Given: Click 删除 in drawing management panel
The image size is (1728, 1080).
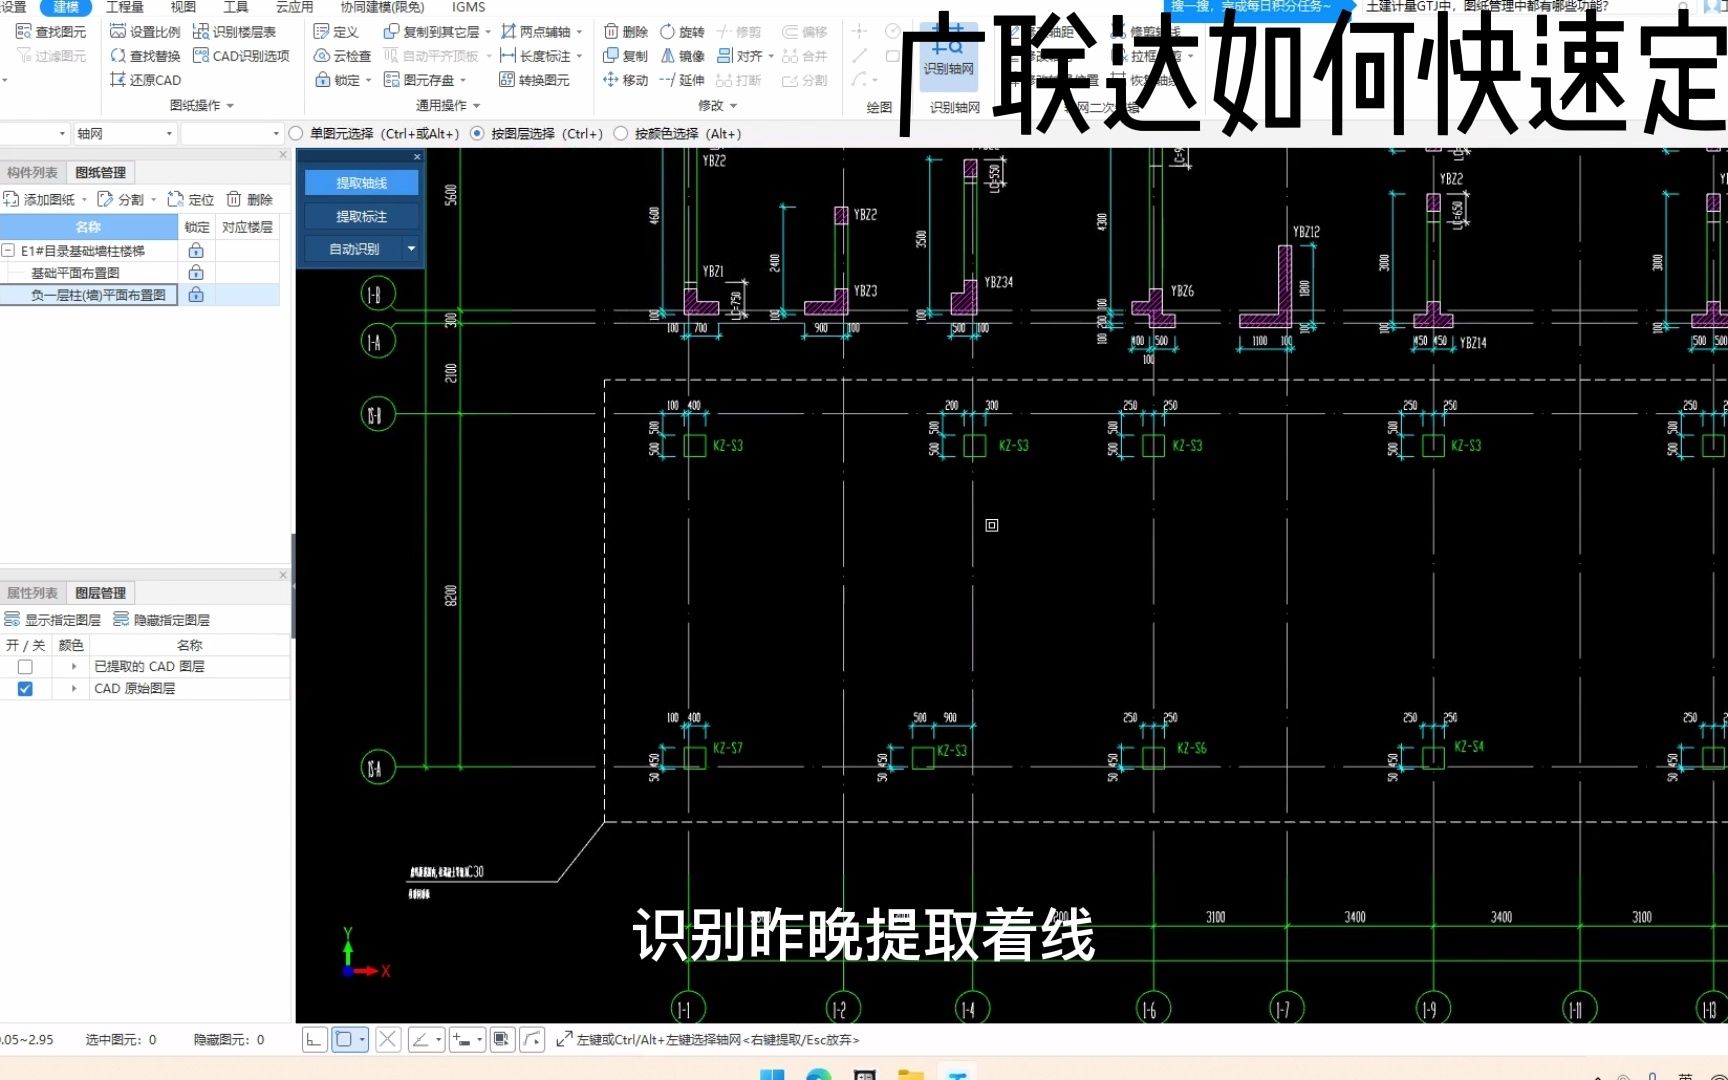Looking at the screenshot, I should [x=249, y=199].
